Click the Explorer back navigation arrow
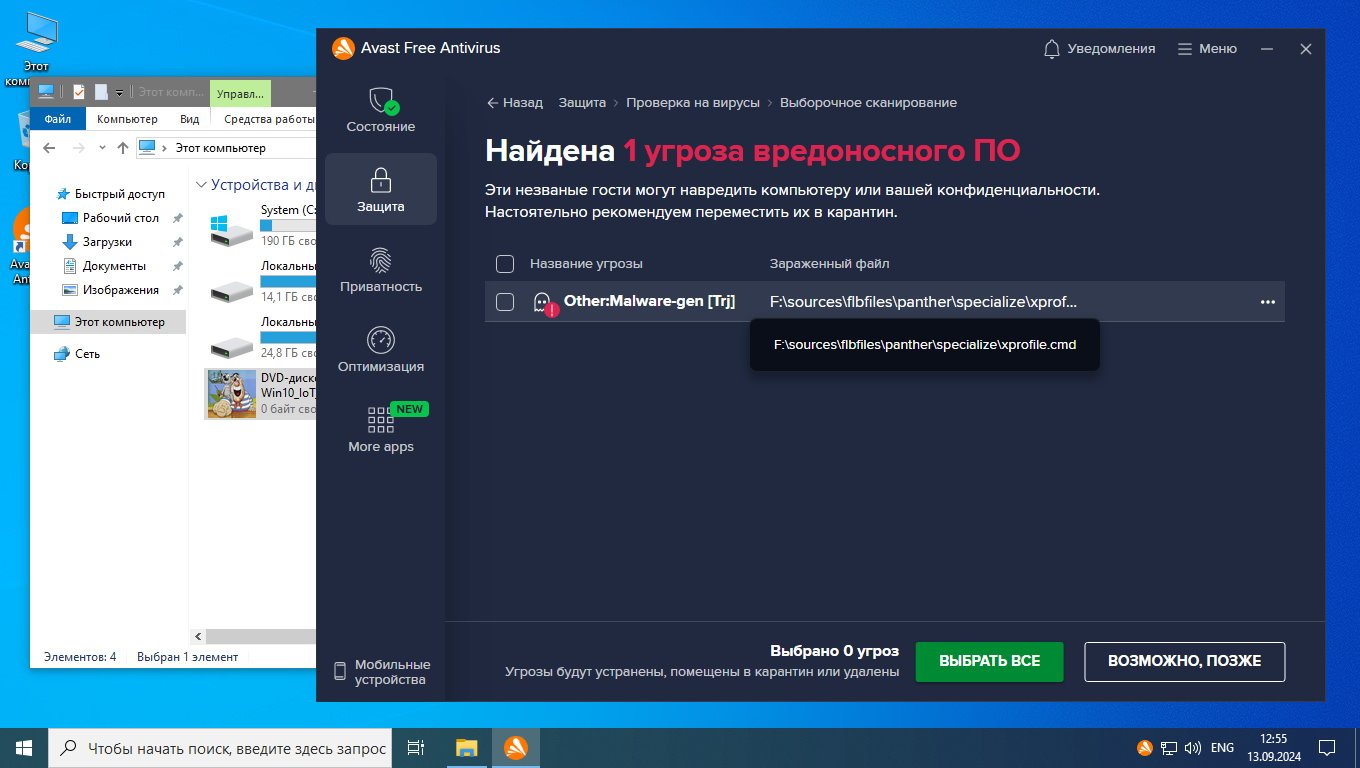 [x=50, y=148]
